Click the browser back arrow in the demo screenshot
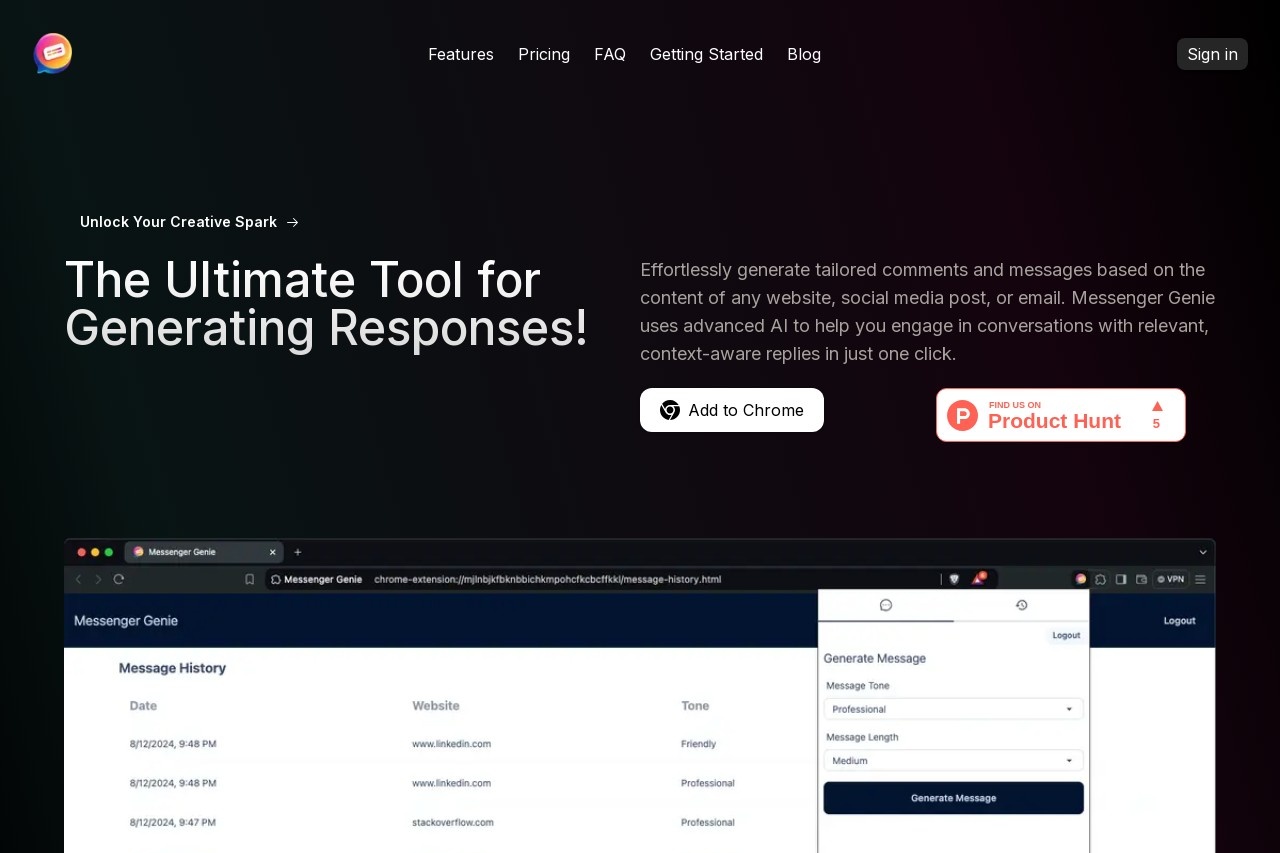This screenshot has width=1280, height=853. 79,579
